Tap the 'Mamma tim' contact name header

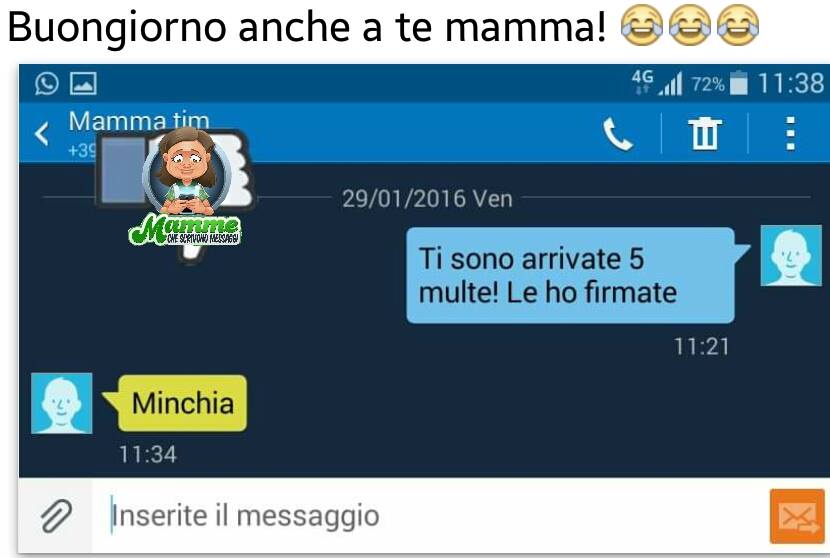pyautogui.click(x=139, y=121)
